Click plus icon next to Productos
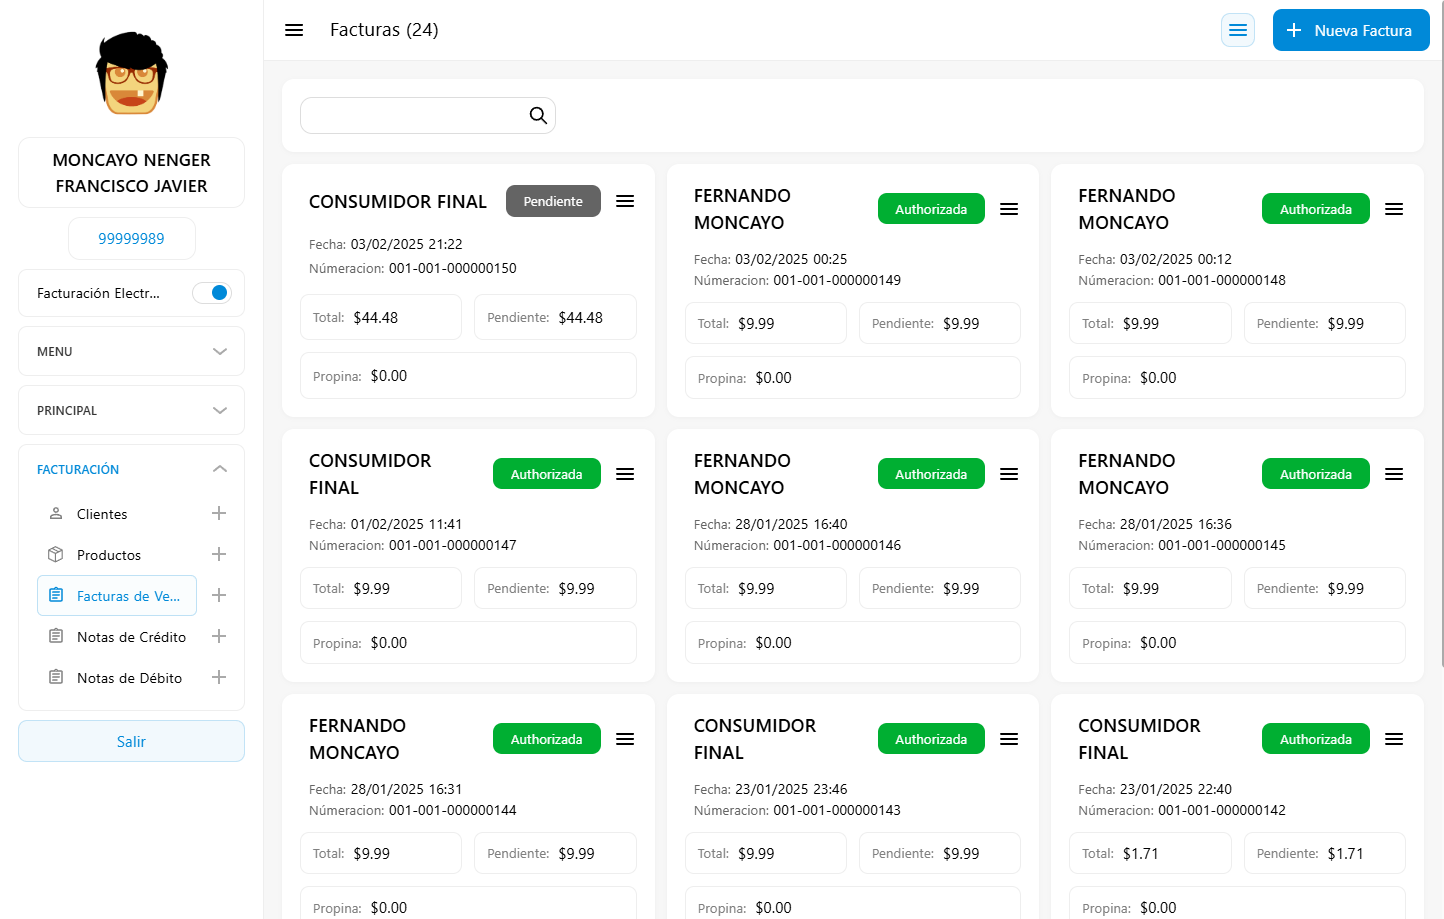The height and width of the screenshot is (919, 1444). [219, 554]
